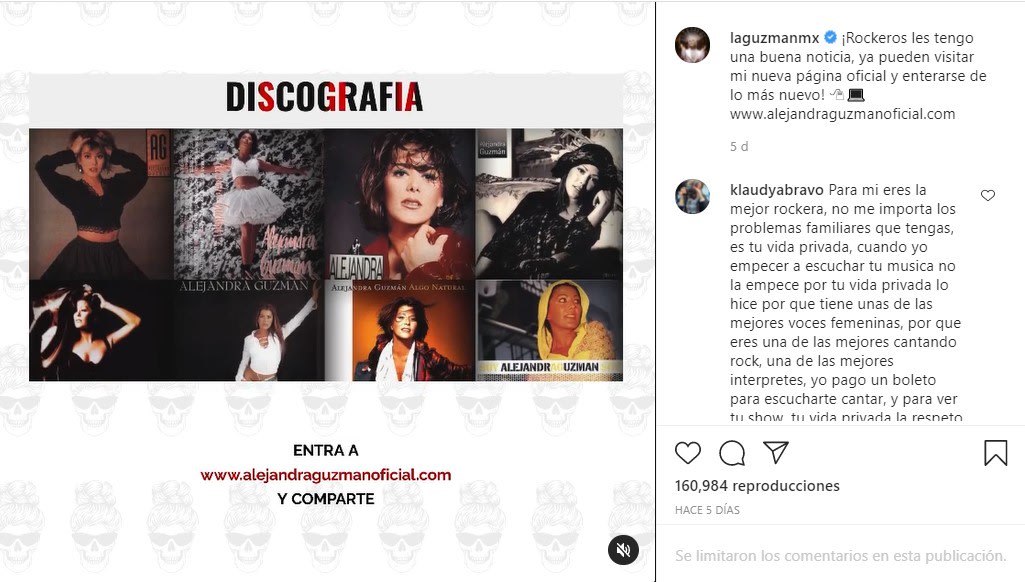View 160,984 reproducciones count
This screenshot has width=1025, height=582.
(x=757, y=486)
